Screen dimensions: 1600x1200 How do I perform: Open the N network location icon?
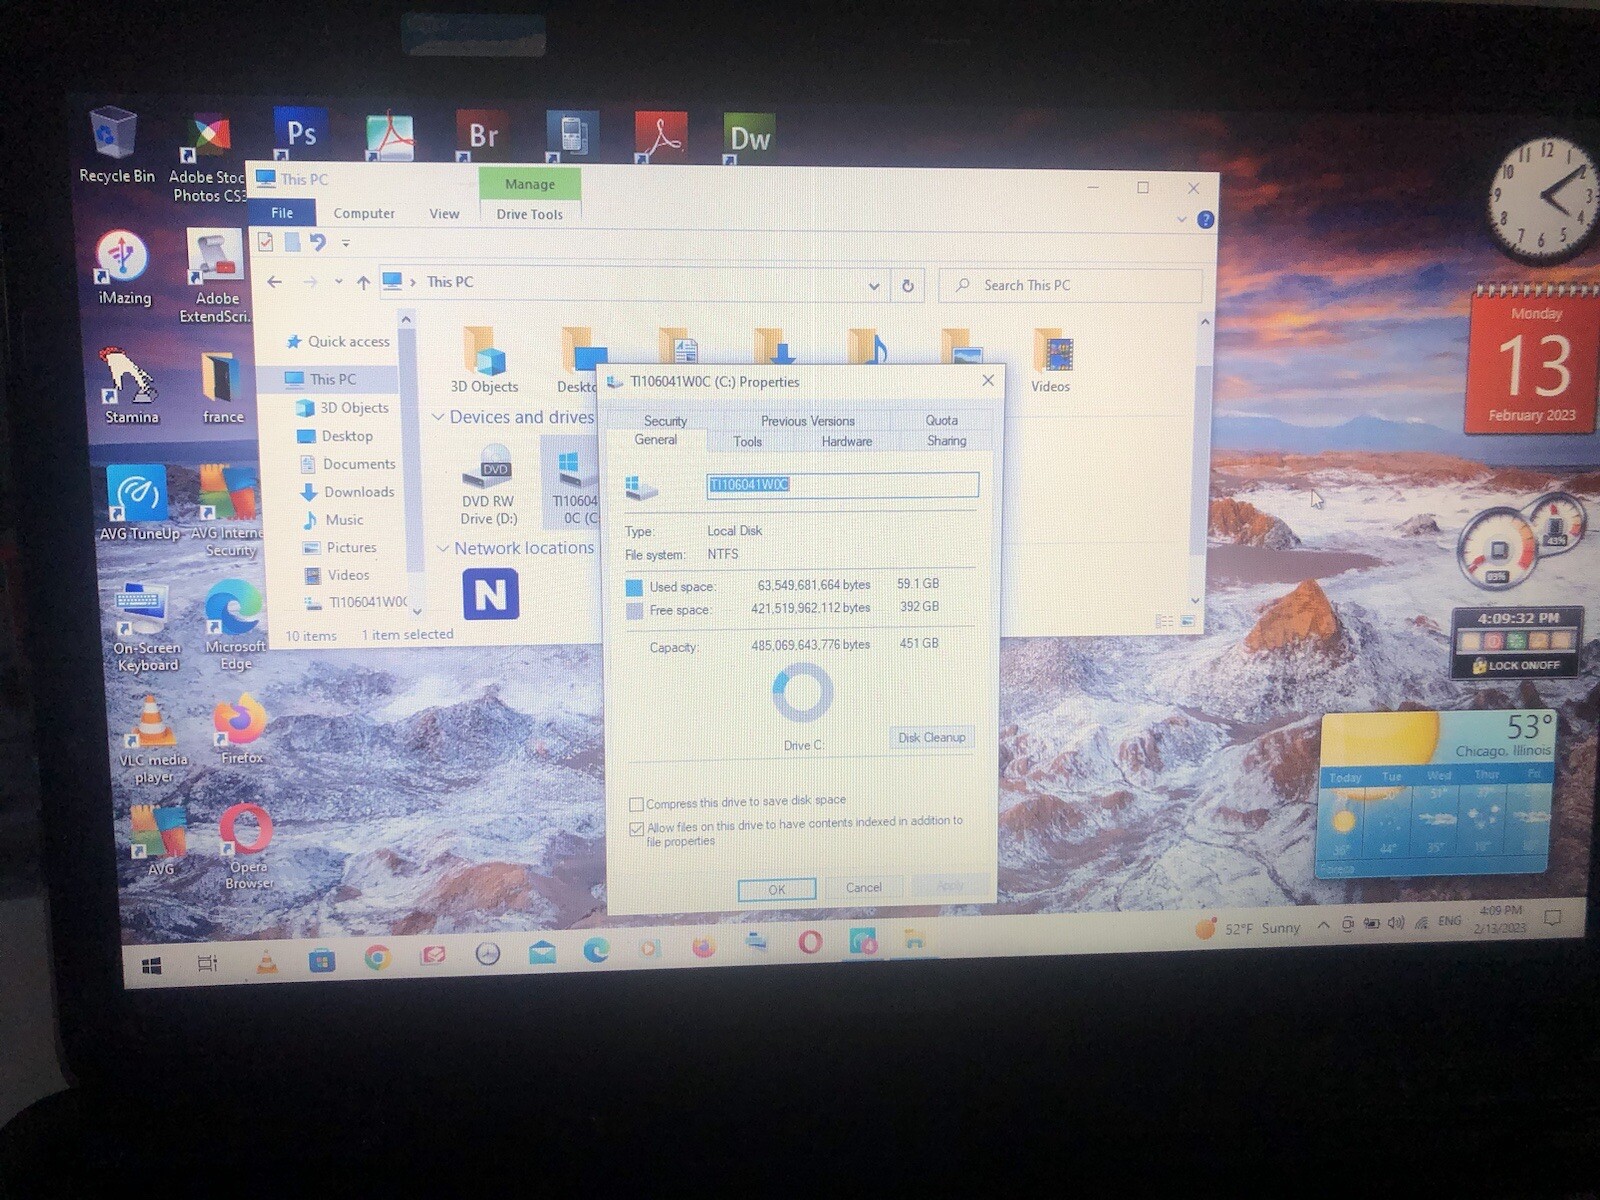491,594
